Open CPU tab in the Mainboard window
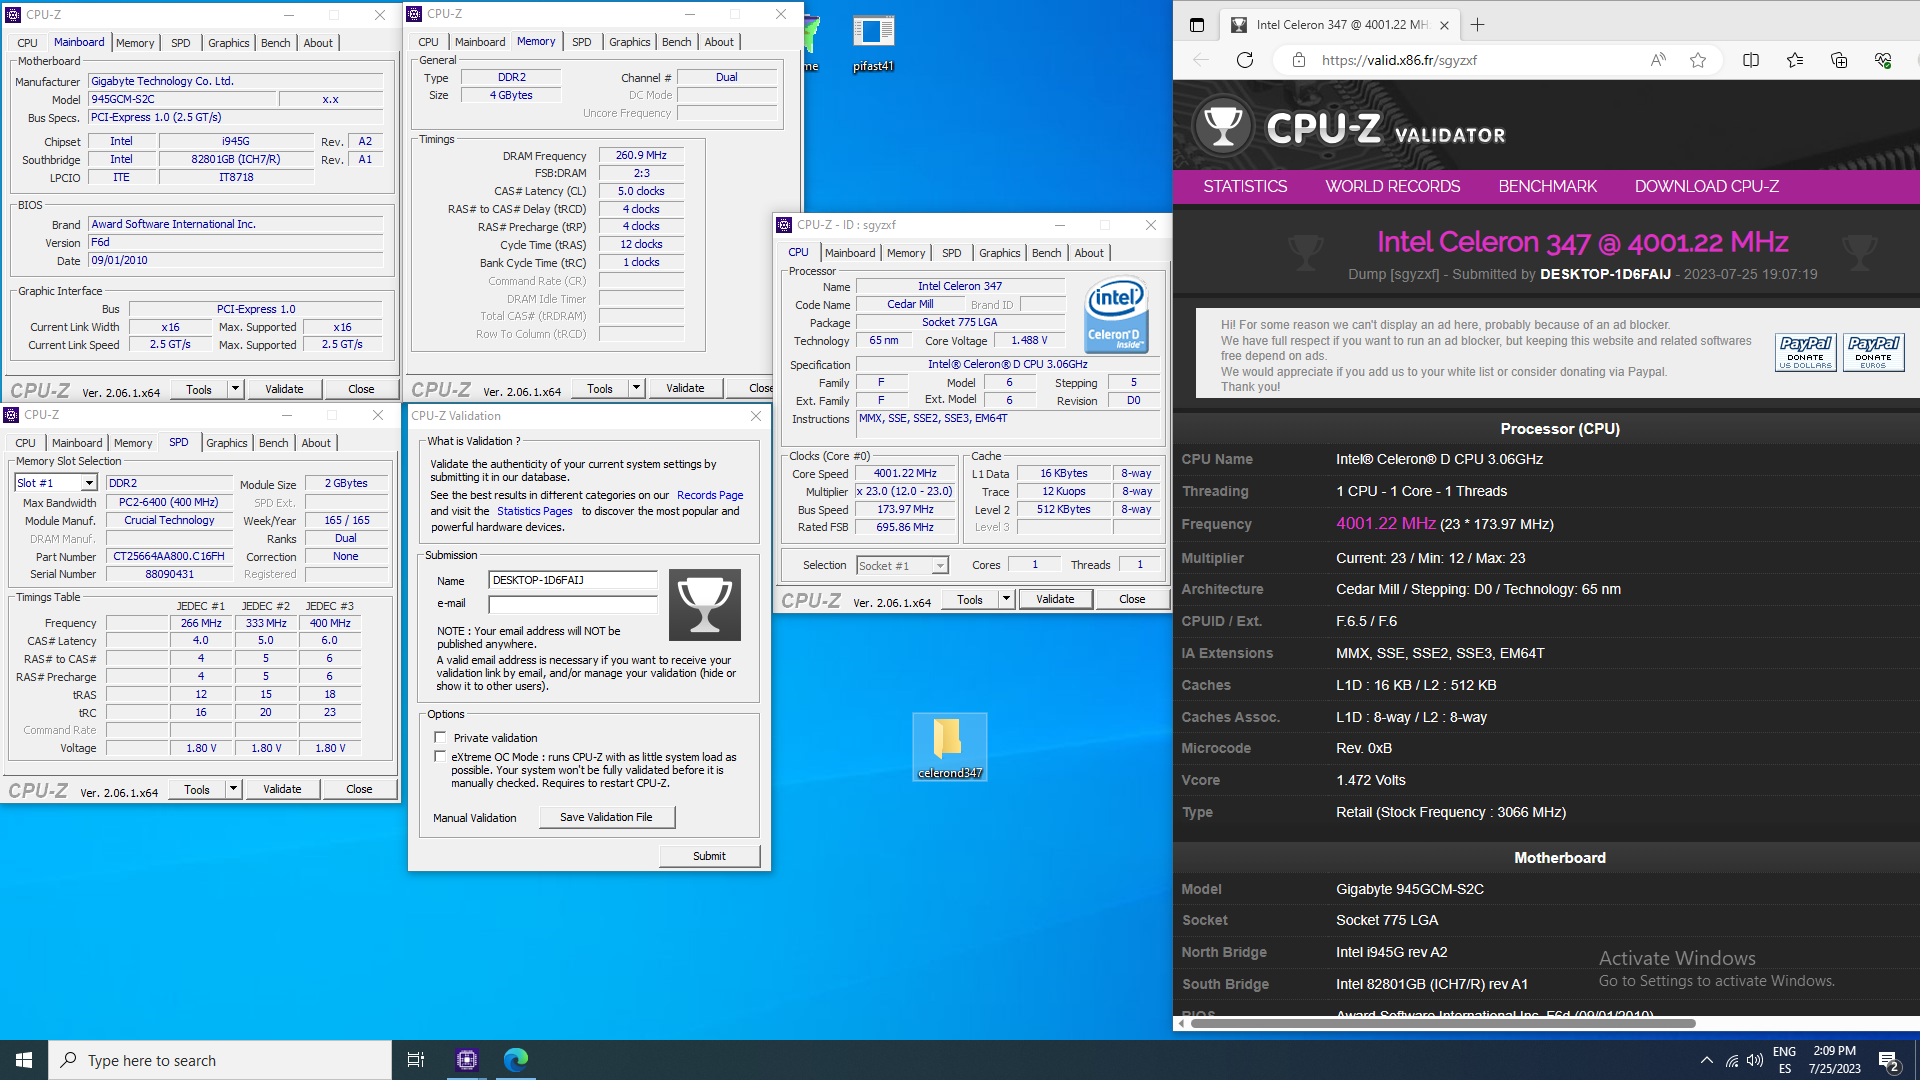The height and width of the screenshot is (1080, 1920). 27,43
